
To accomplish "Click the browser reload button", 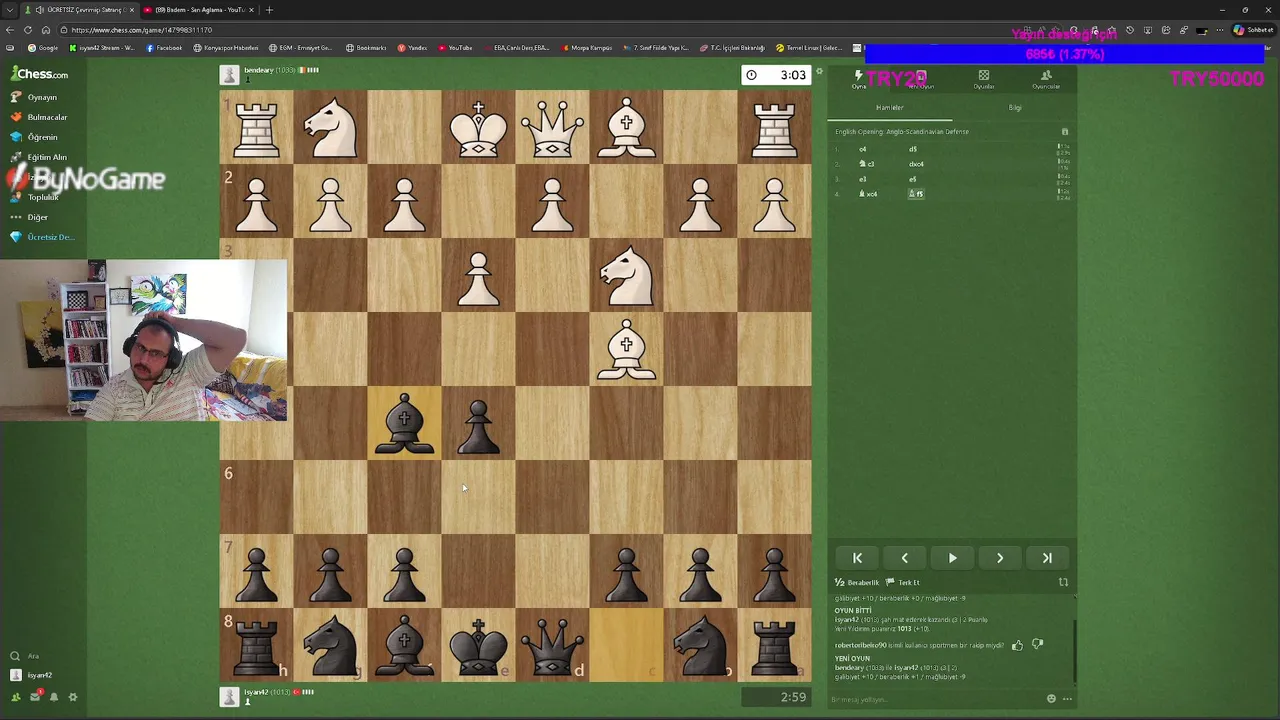I will 29,30.
